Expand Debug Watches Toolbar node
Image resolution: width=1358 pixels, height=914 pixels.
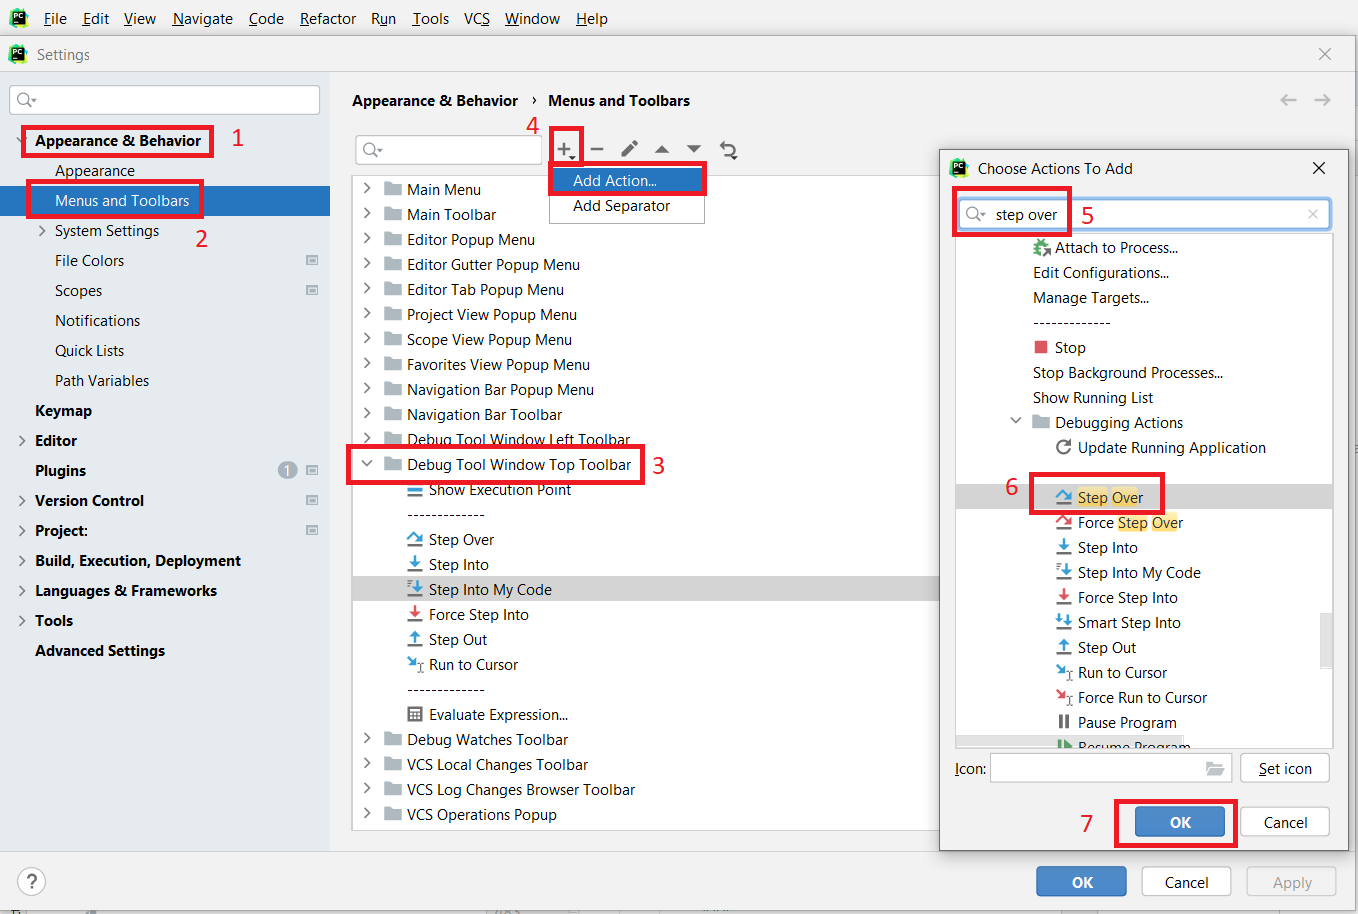tap(367, 739)
